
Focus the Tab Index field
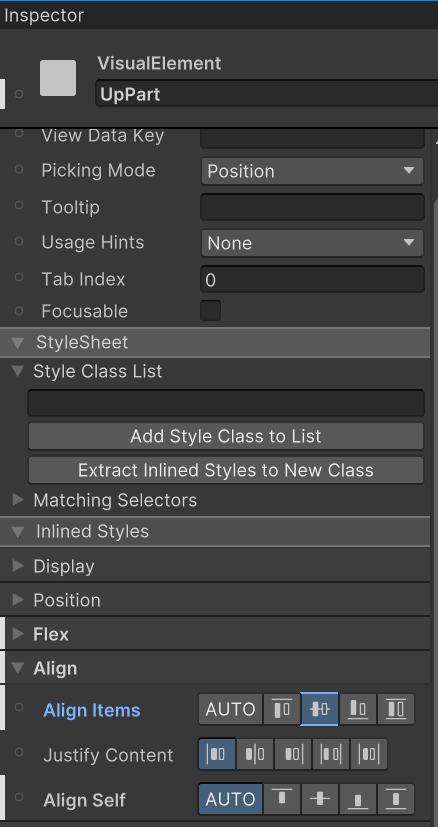[312, 279]
